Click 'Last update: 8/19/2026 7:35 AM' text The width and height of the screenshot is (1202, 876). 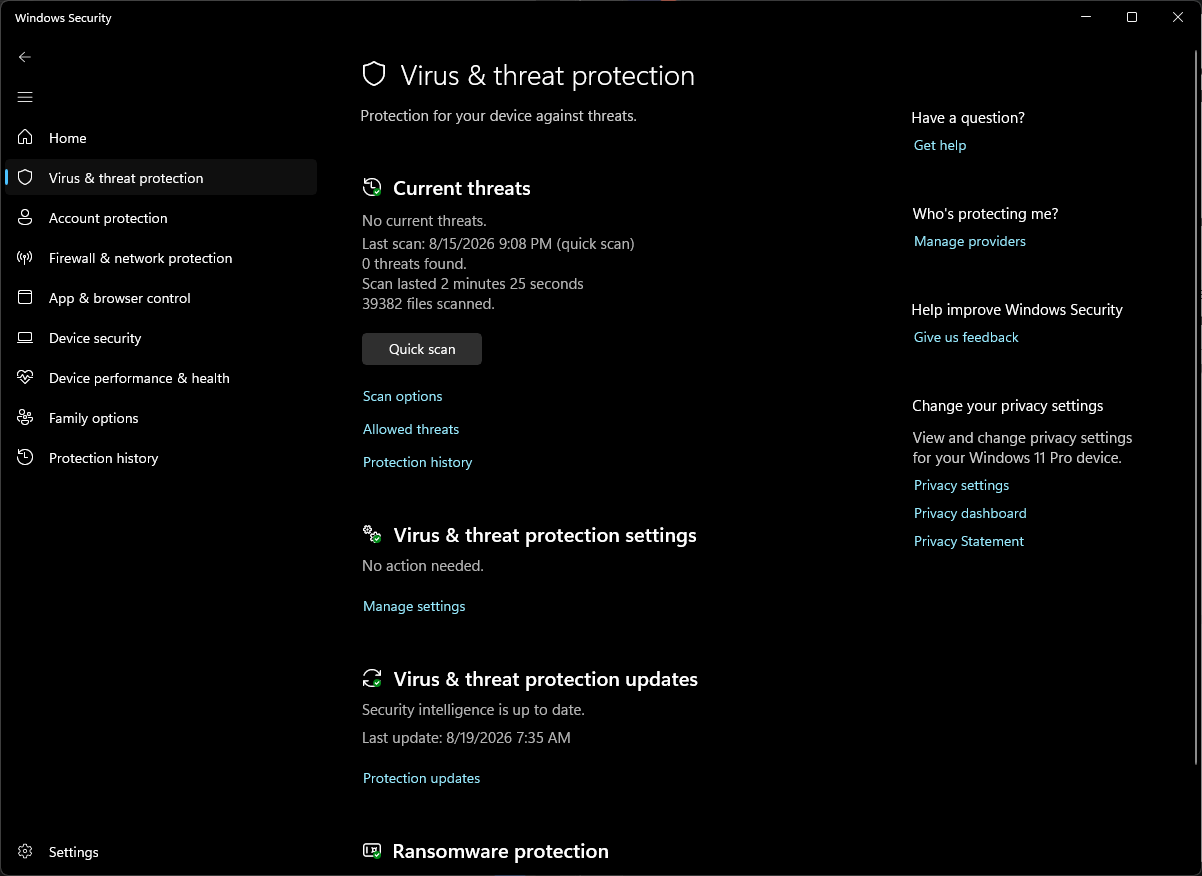pyautogui.click(x=466, y=738)
